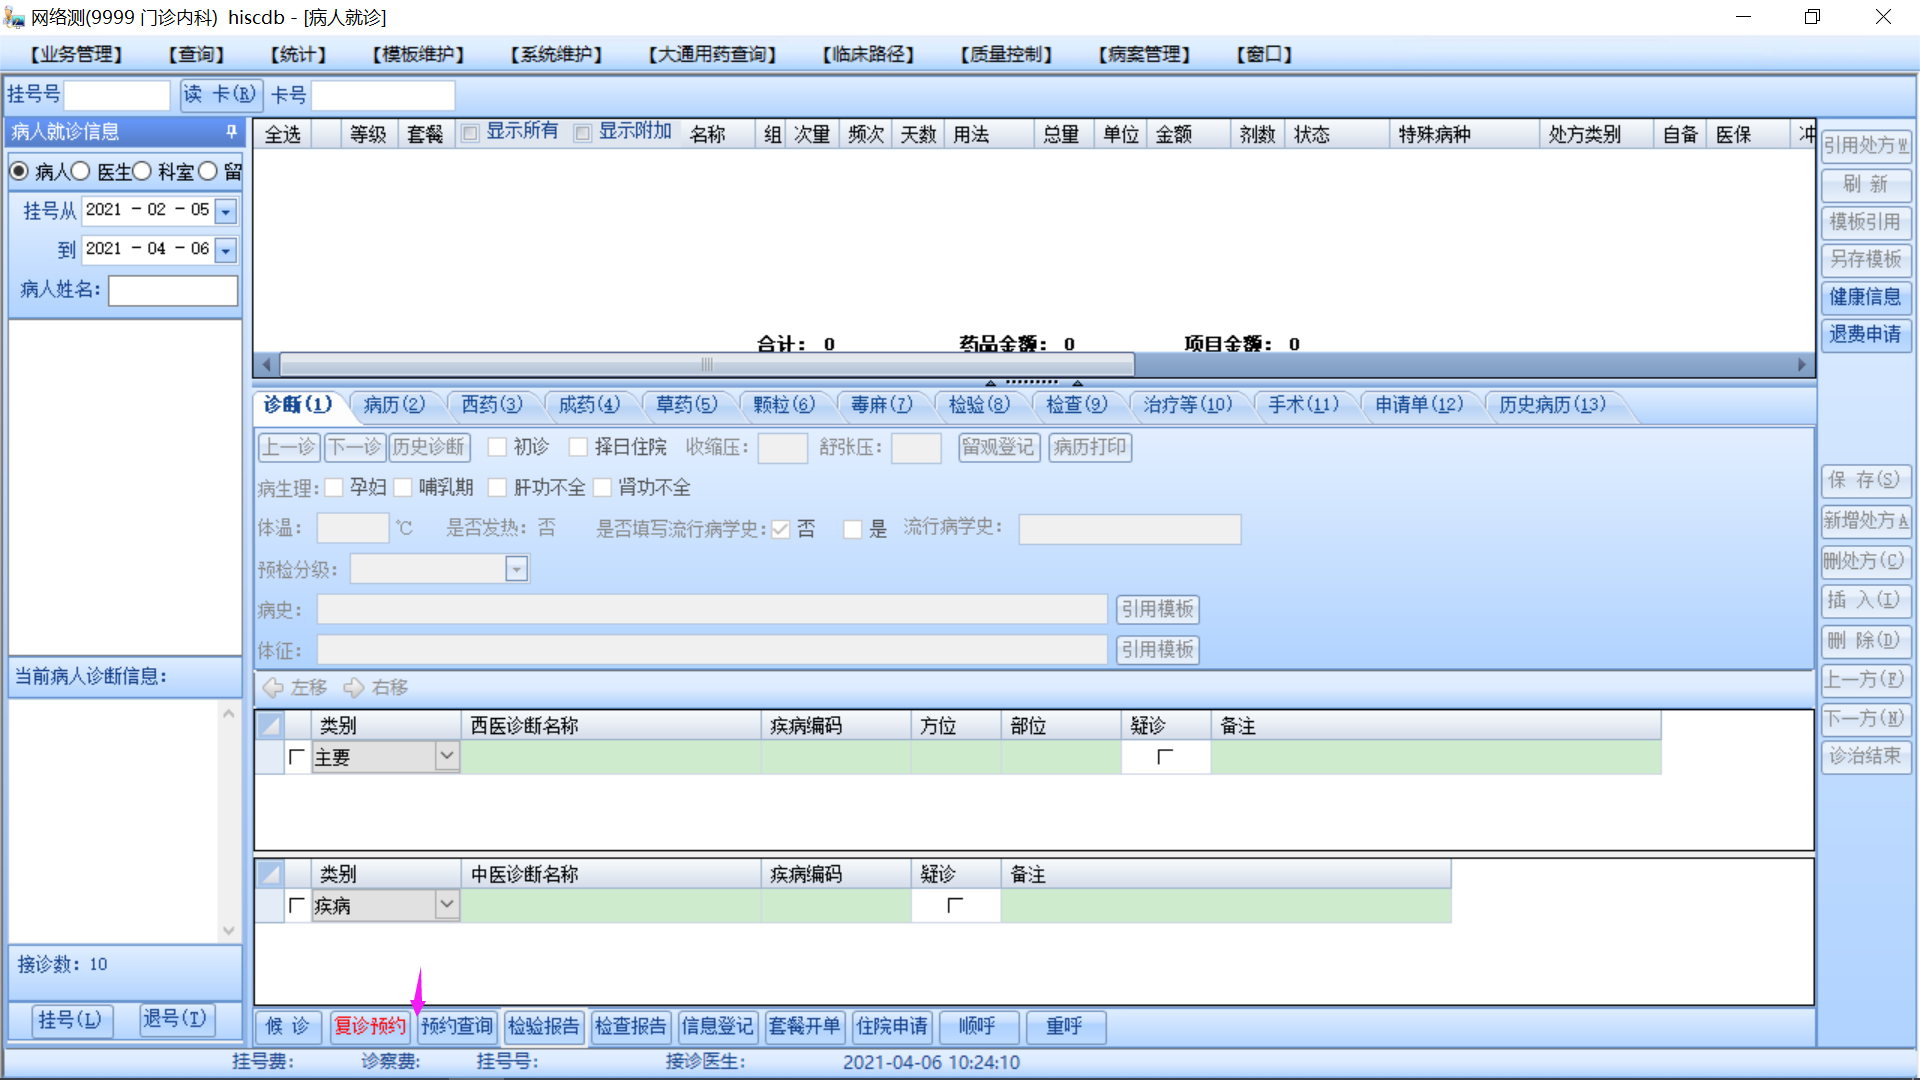Click the 退费申请 button

(1865, 334)
